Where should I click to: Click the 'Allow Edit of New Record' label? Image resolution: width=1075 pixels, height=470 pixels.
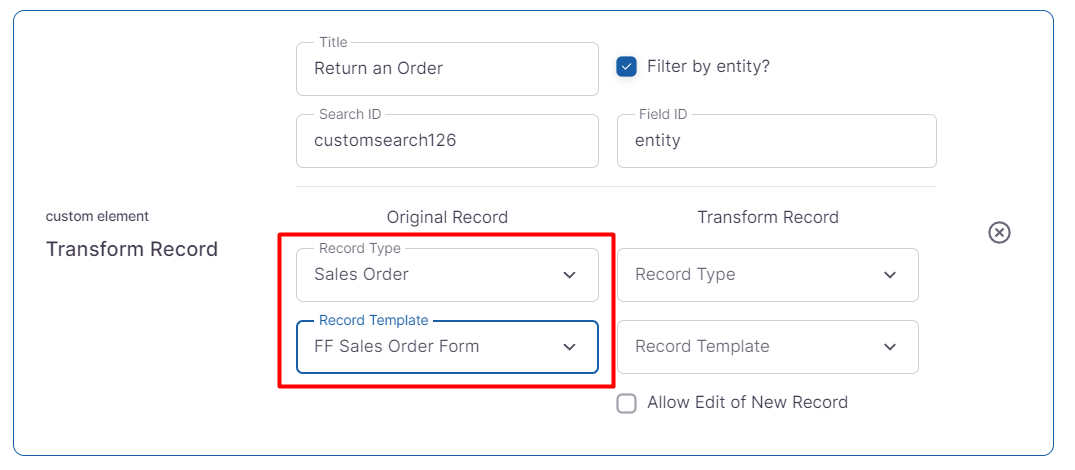(x=747, y=403)
